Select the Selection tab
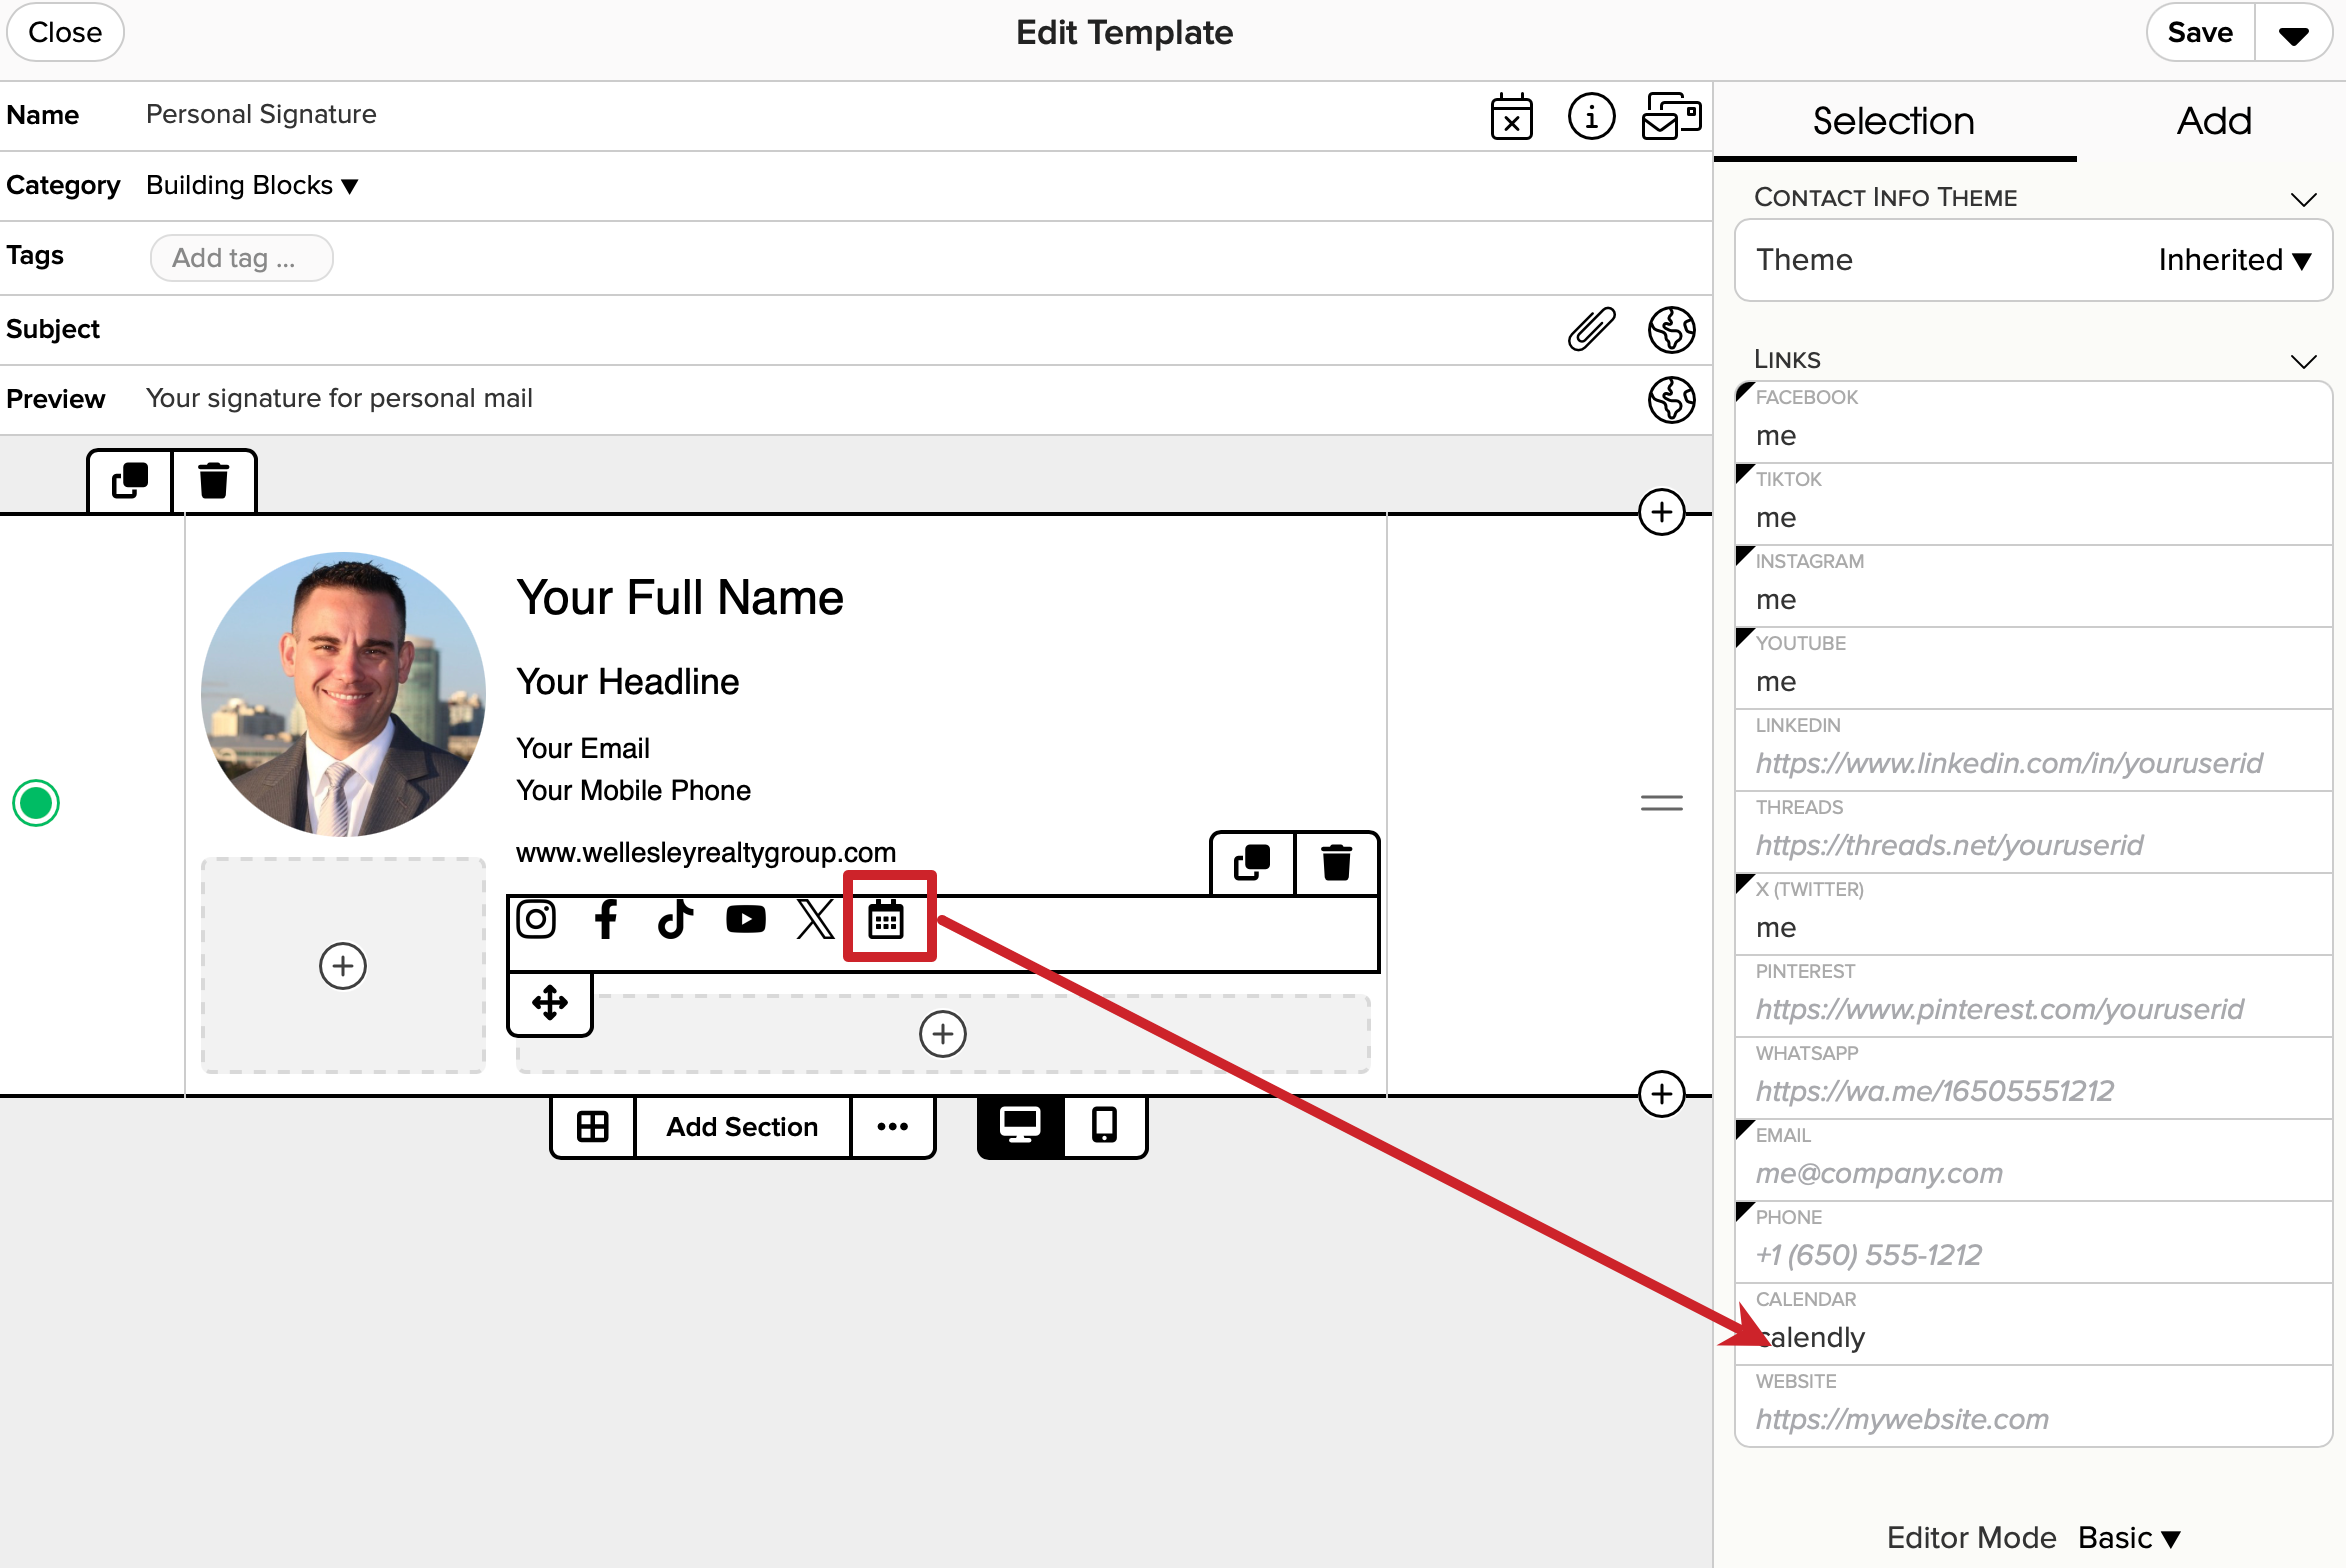This screenshot has height=1568, width=2346. pyautogui.click(x=1893, y=121)
